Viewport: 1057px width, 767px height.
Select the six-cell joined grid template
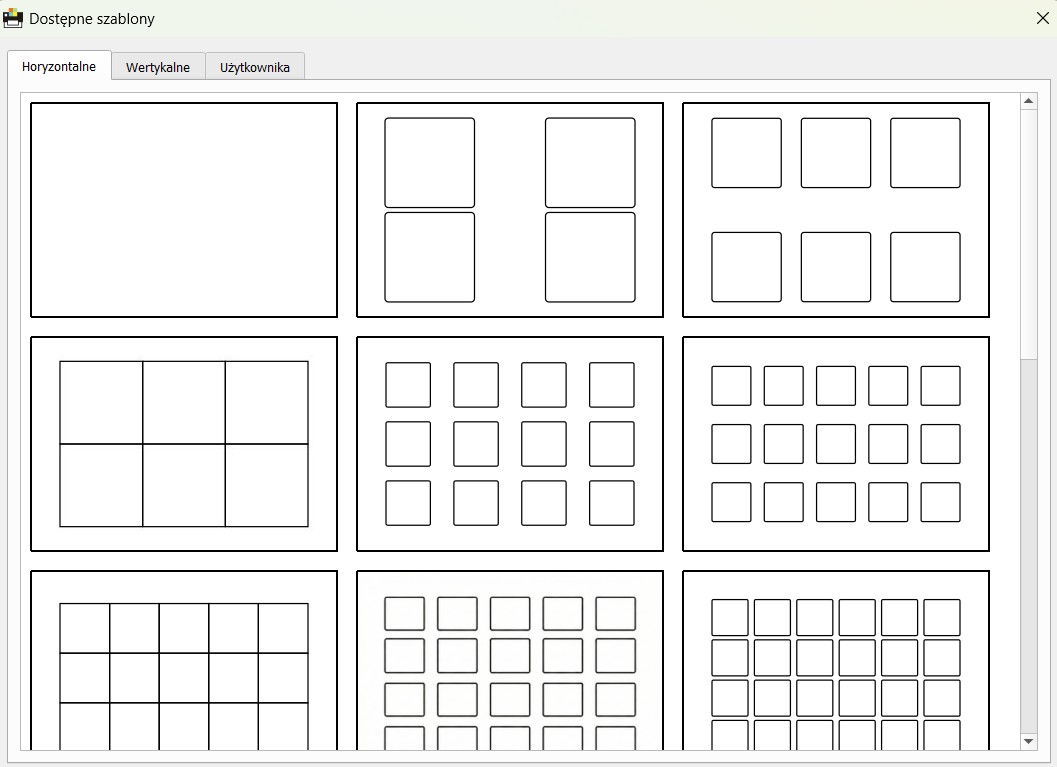[184, 443]
